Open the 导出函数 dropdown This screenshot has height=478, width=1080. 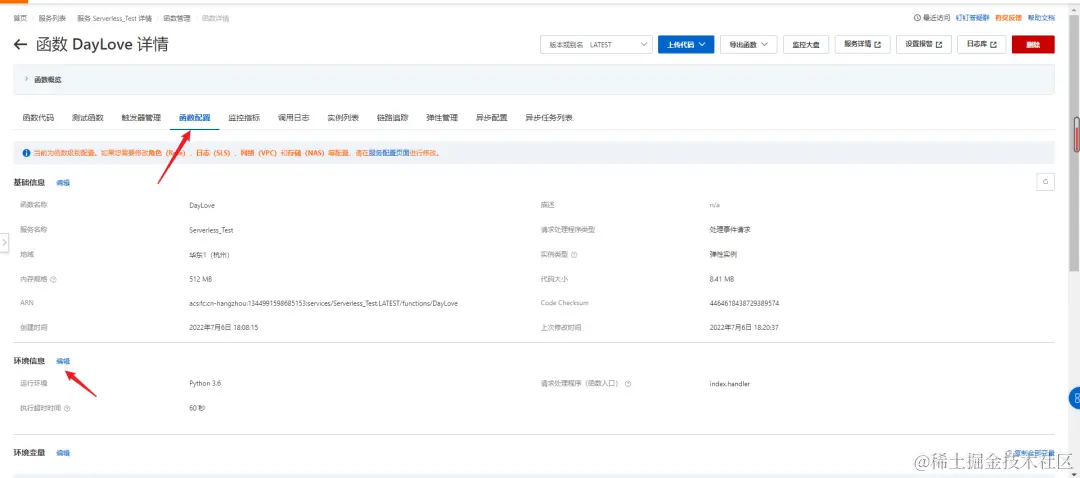tap(749, 44)
